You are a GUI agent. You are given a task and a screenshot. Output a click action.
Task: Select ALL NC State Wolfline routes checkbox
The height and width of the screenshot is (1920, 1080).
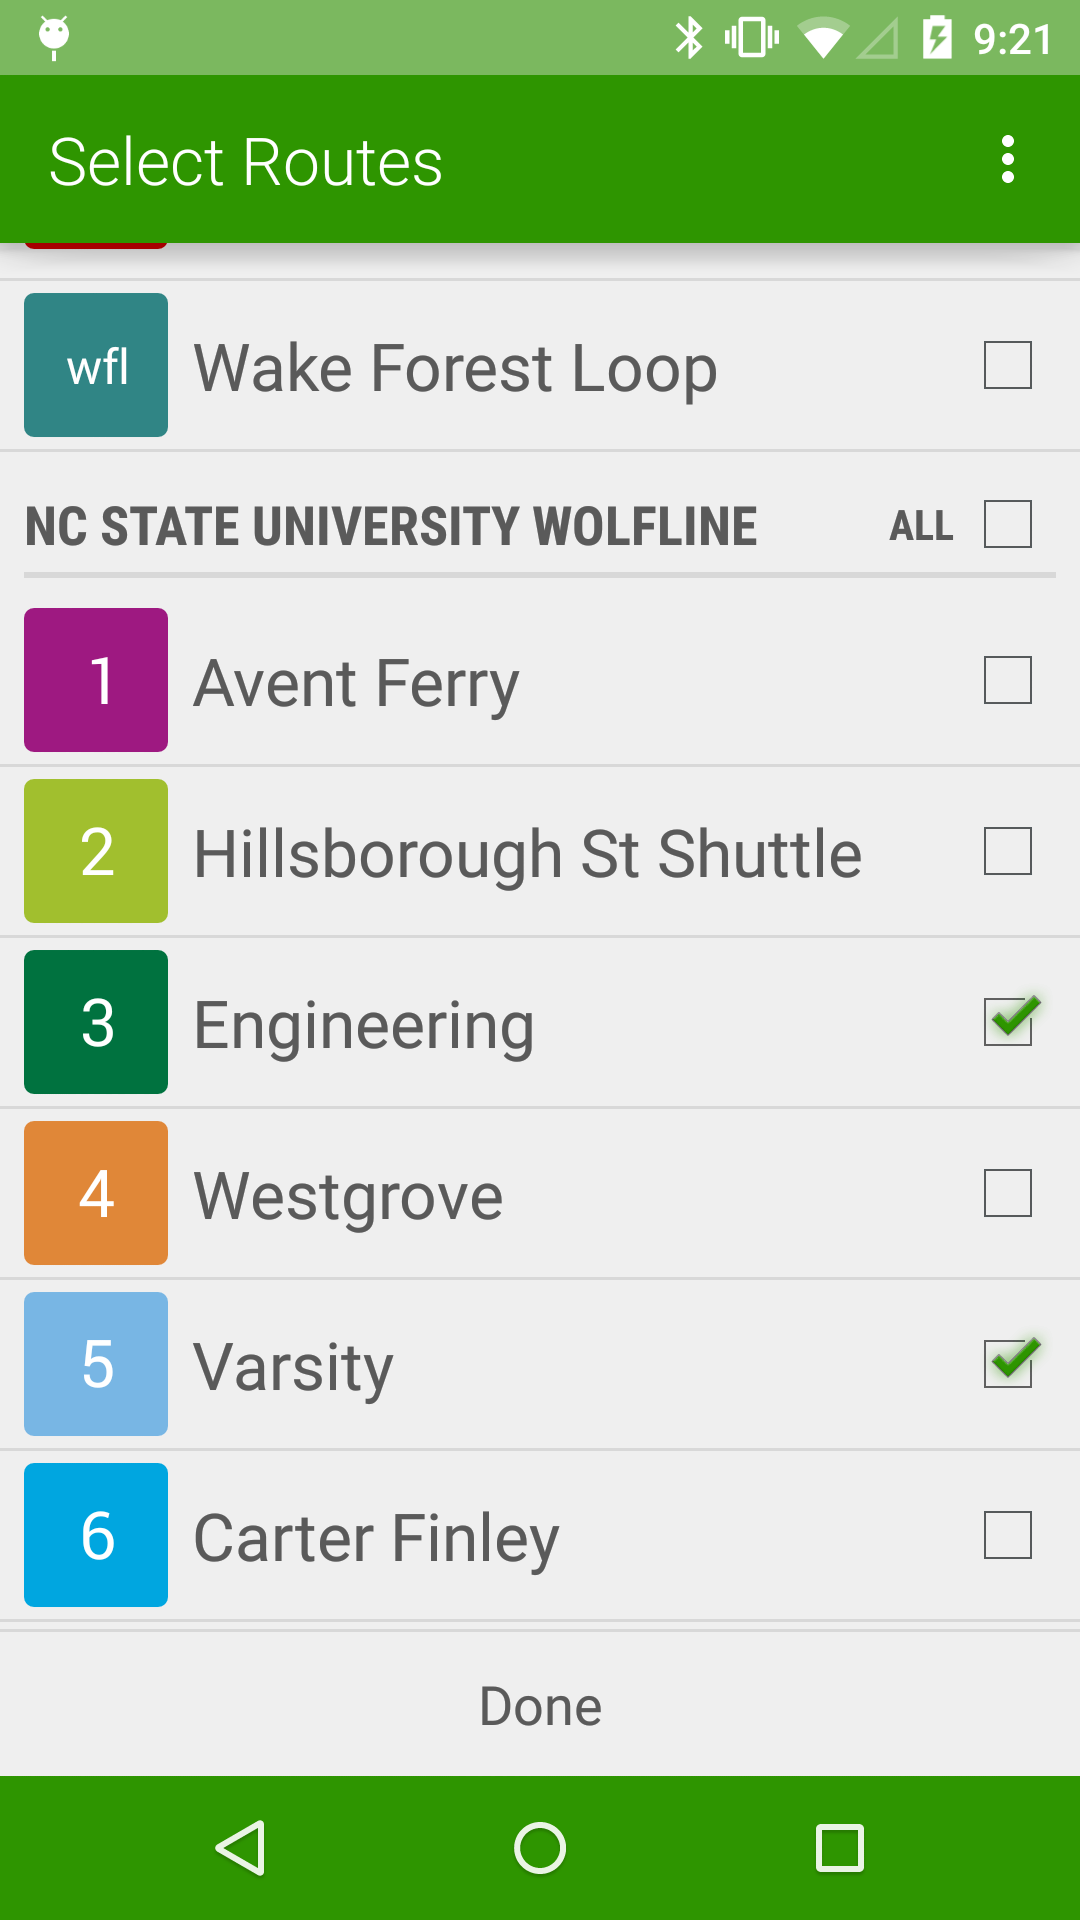tap(1008, 524)
